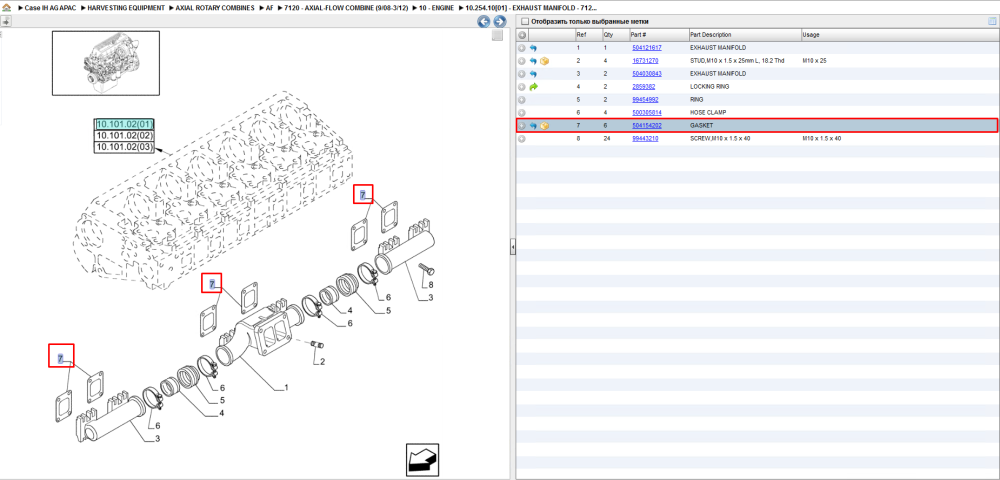Open the HARVESTING EQUIPMENT breadcrumb
This screenshot has height=480, width=1000.
126,8
